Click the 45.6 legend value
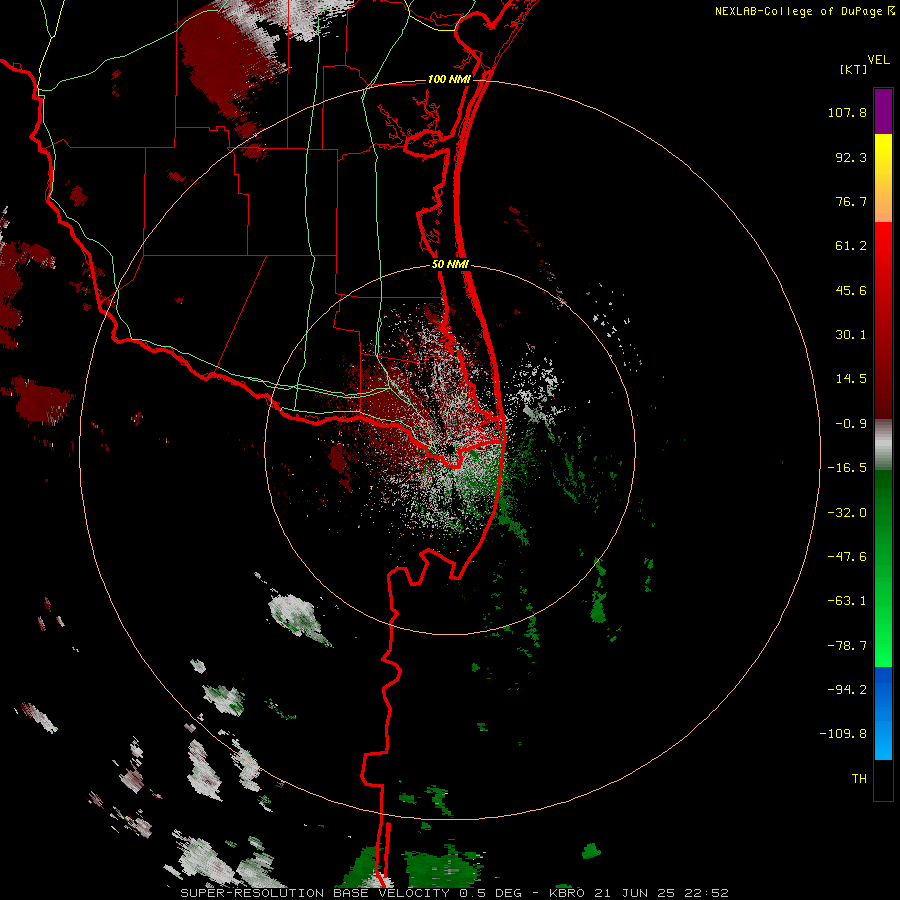The width and height of the screenshot is (900, 900). coord(851,290)
